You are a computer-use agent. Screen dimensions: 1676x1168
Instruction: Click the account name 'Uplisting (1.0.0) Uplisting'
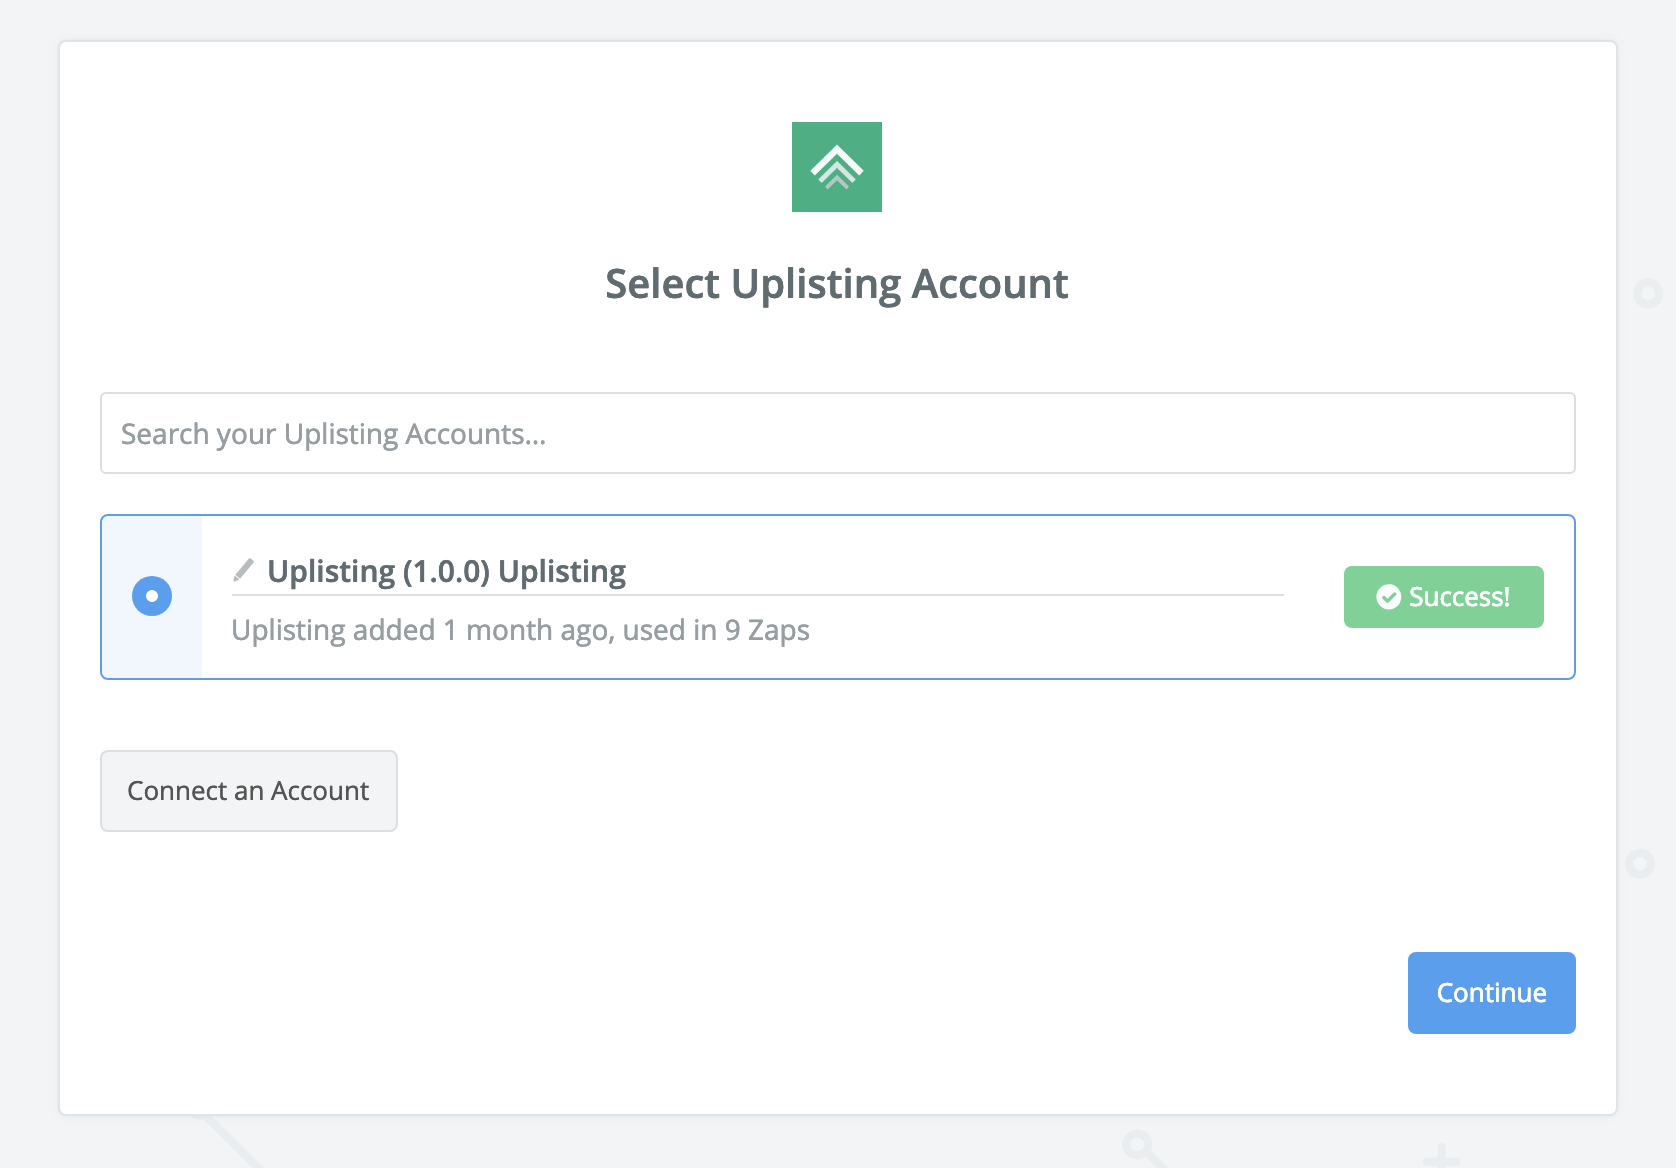coord(446,571)
